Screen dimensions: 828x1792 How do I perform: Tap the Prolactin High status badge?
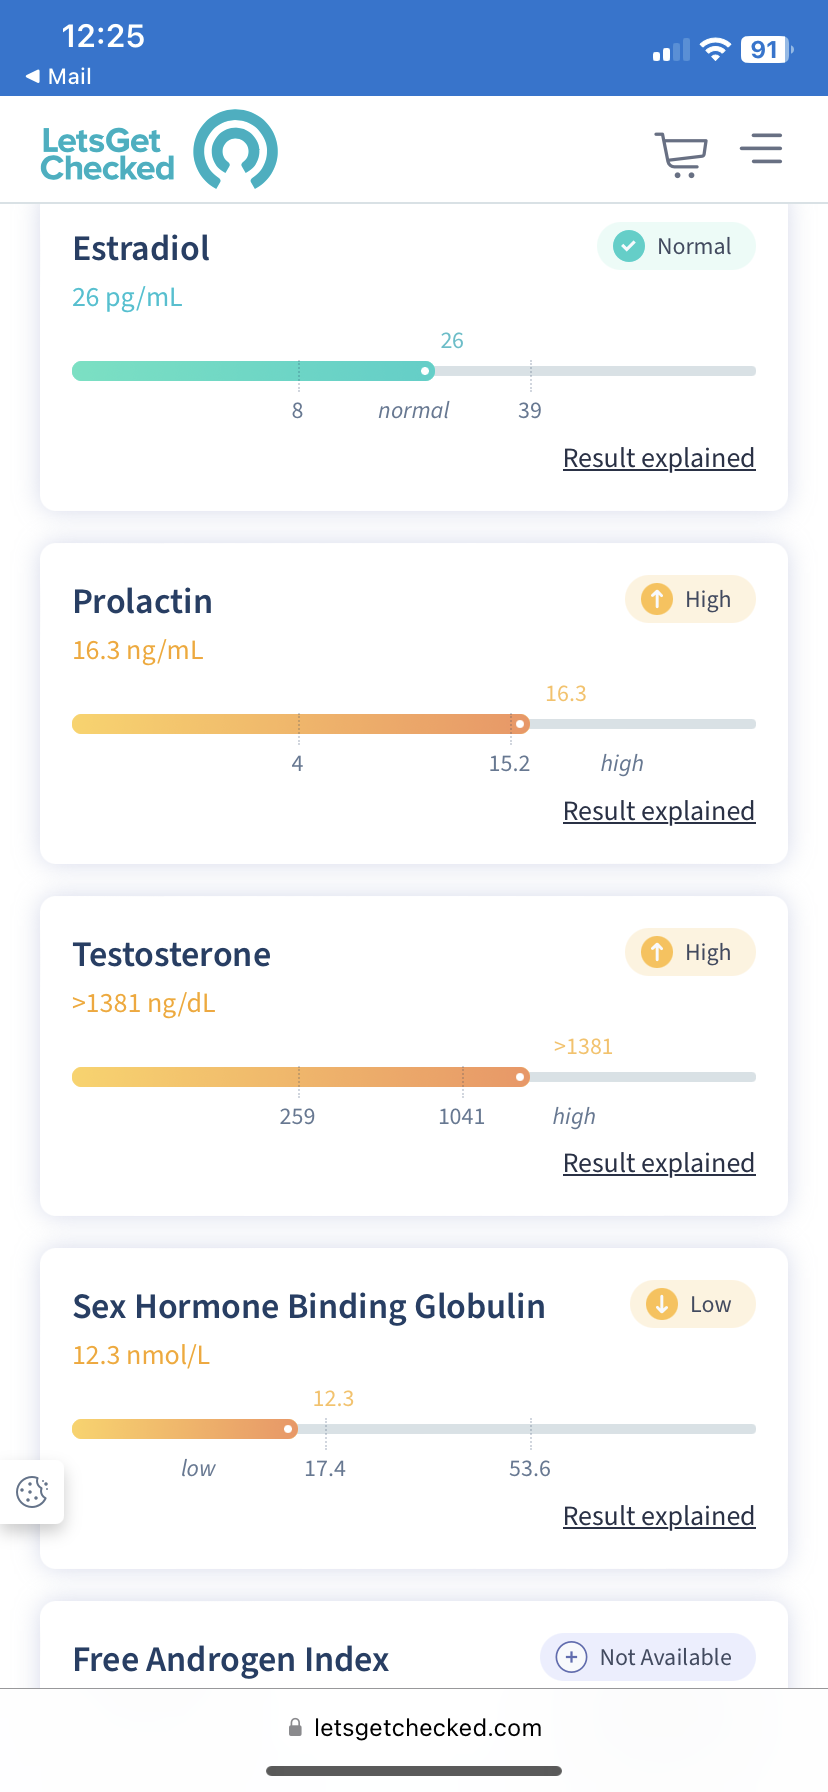(690, 599)
